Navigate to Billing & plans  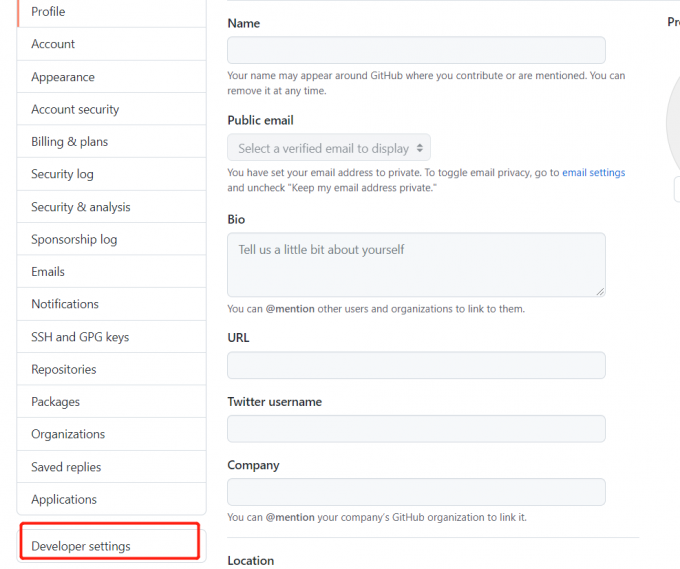[x=69, y=142]
